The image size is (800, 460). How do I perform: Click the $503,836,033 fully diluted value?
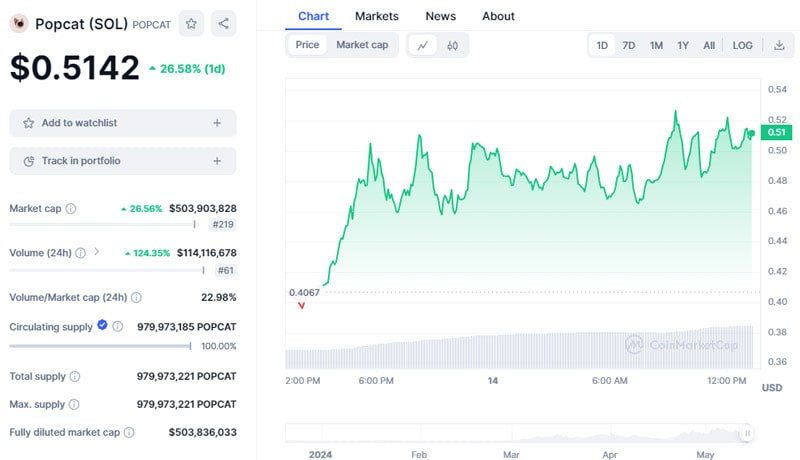tap(203, 432)
